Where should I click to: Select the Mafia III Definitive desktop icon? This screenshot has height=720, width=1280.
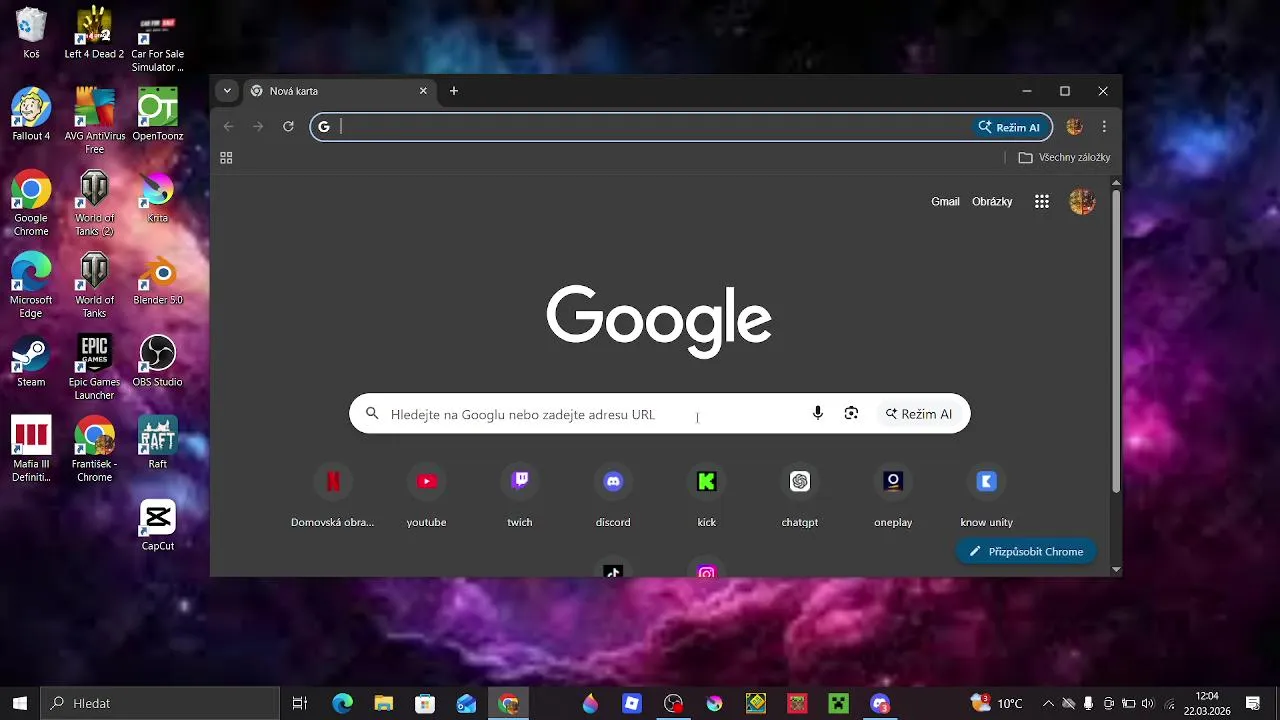[x=31, y=449]
